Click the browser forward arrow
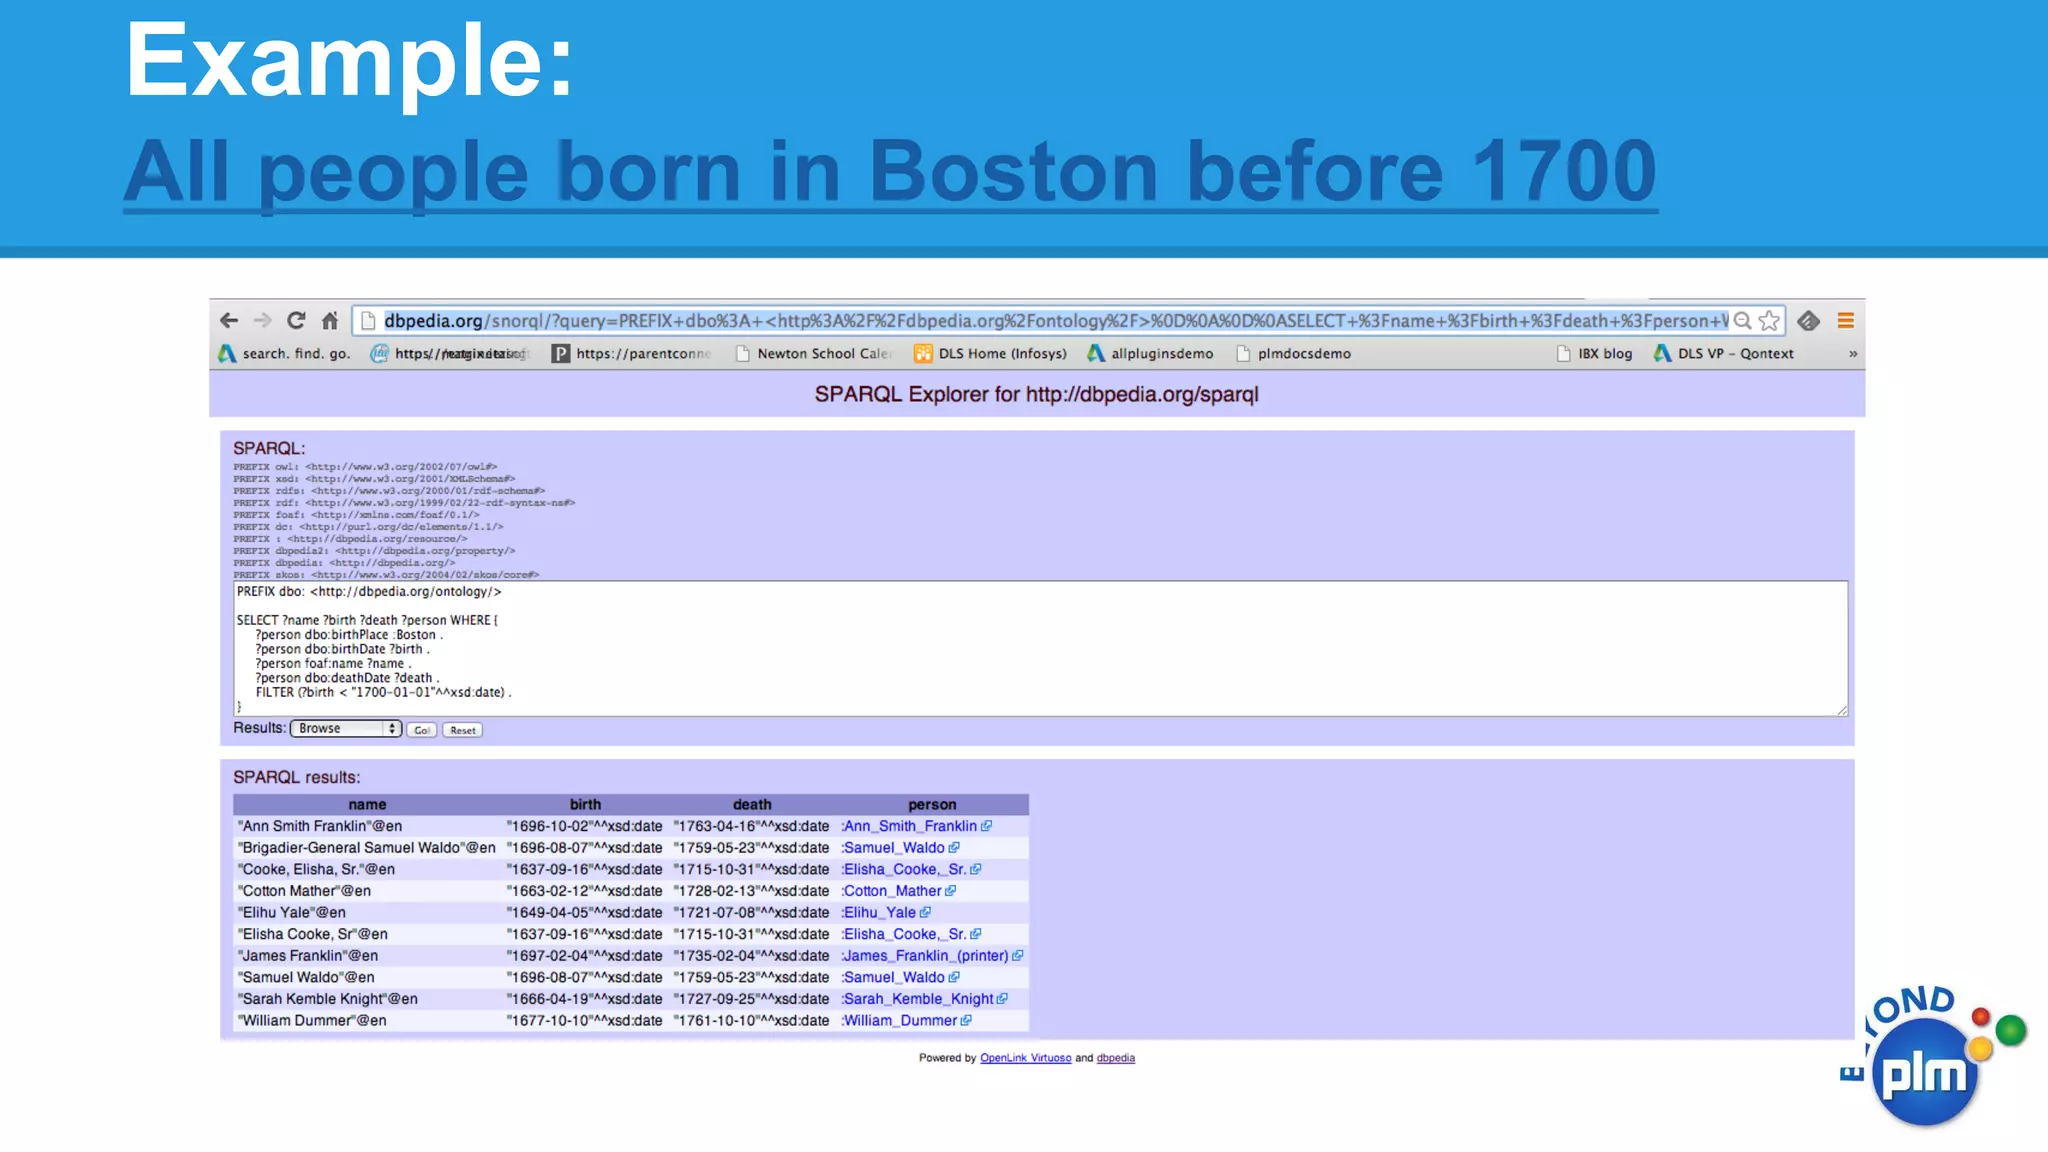This screenshot has height=1152, width=2048. pyautogui.click(x=262, y=320)
